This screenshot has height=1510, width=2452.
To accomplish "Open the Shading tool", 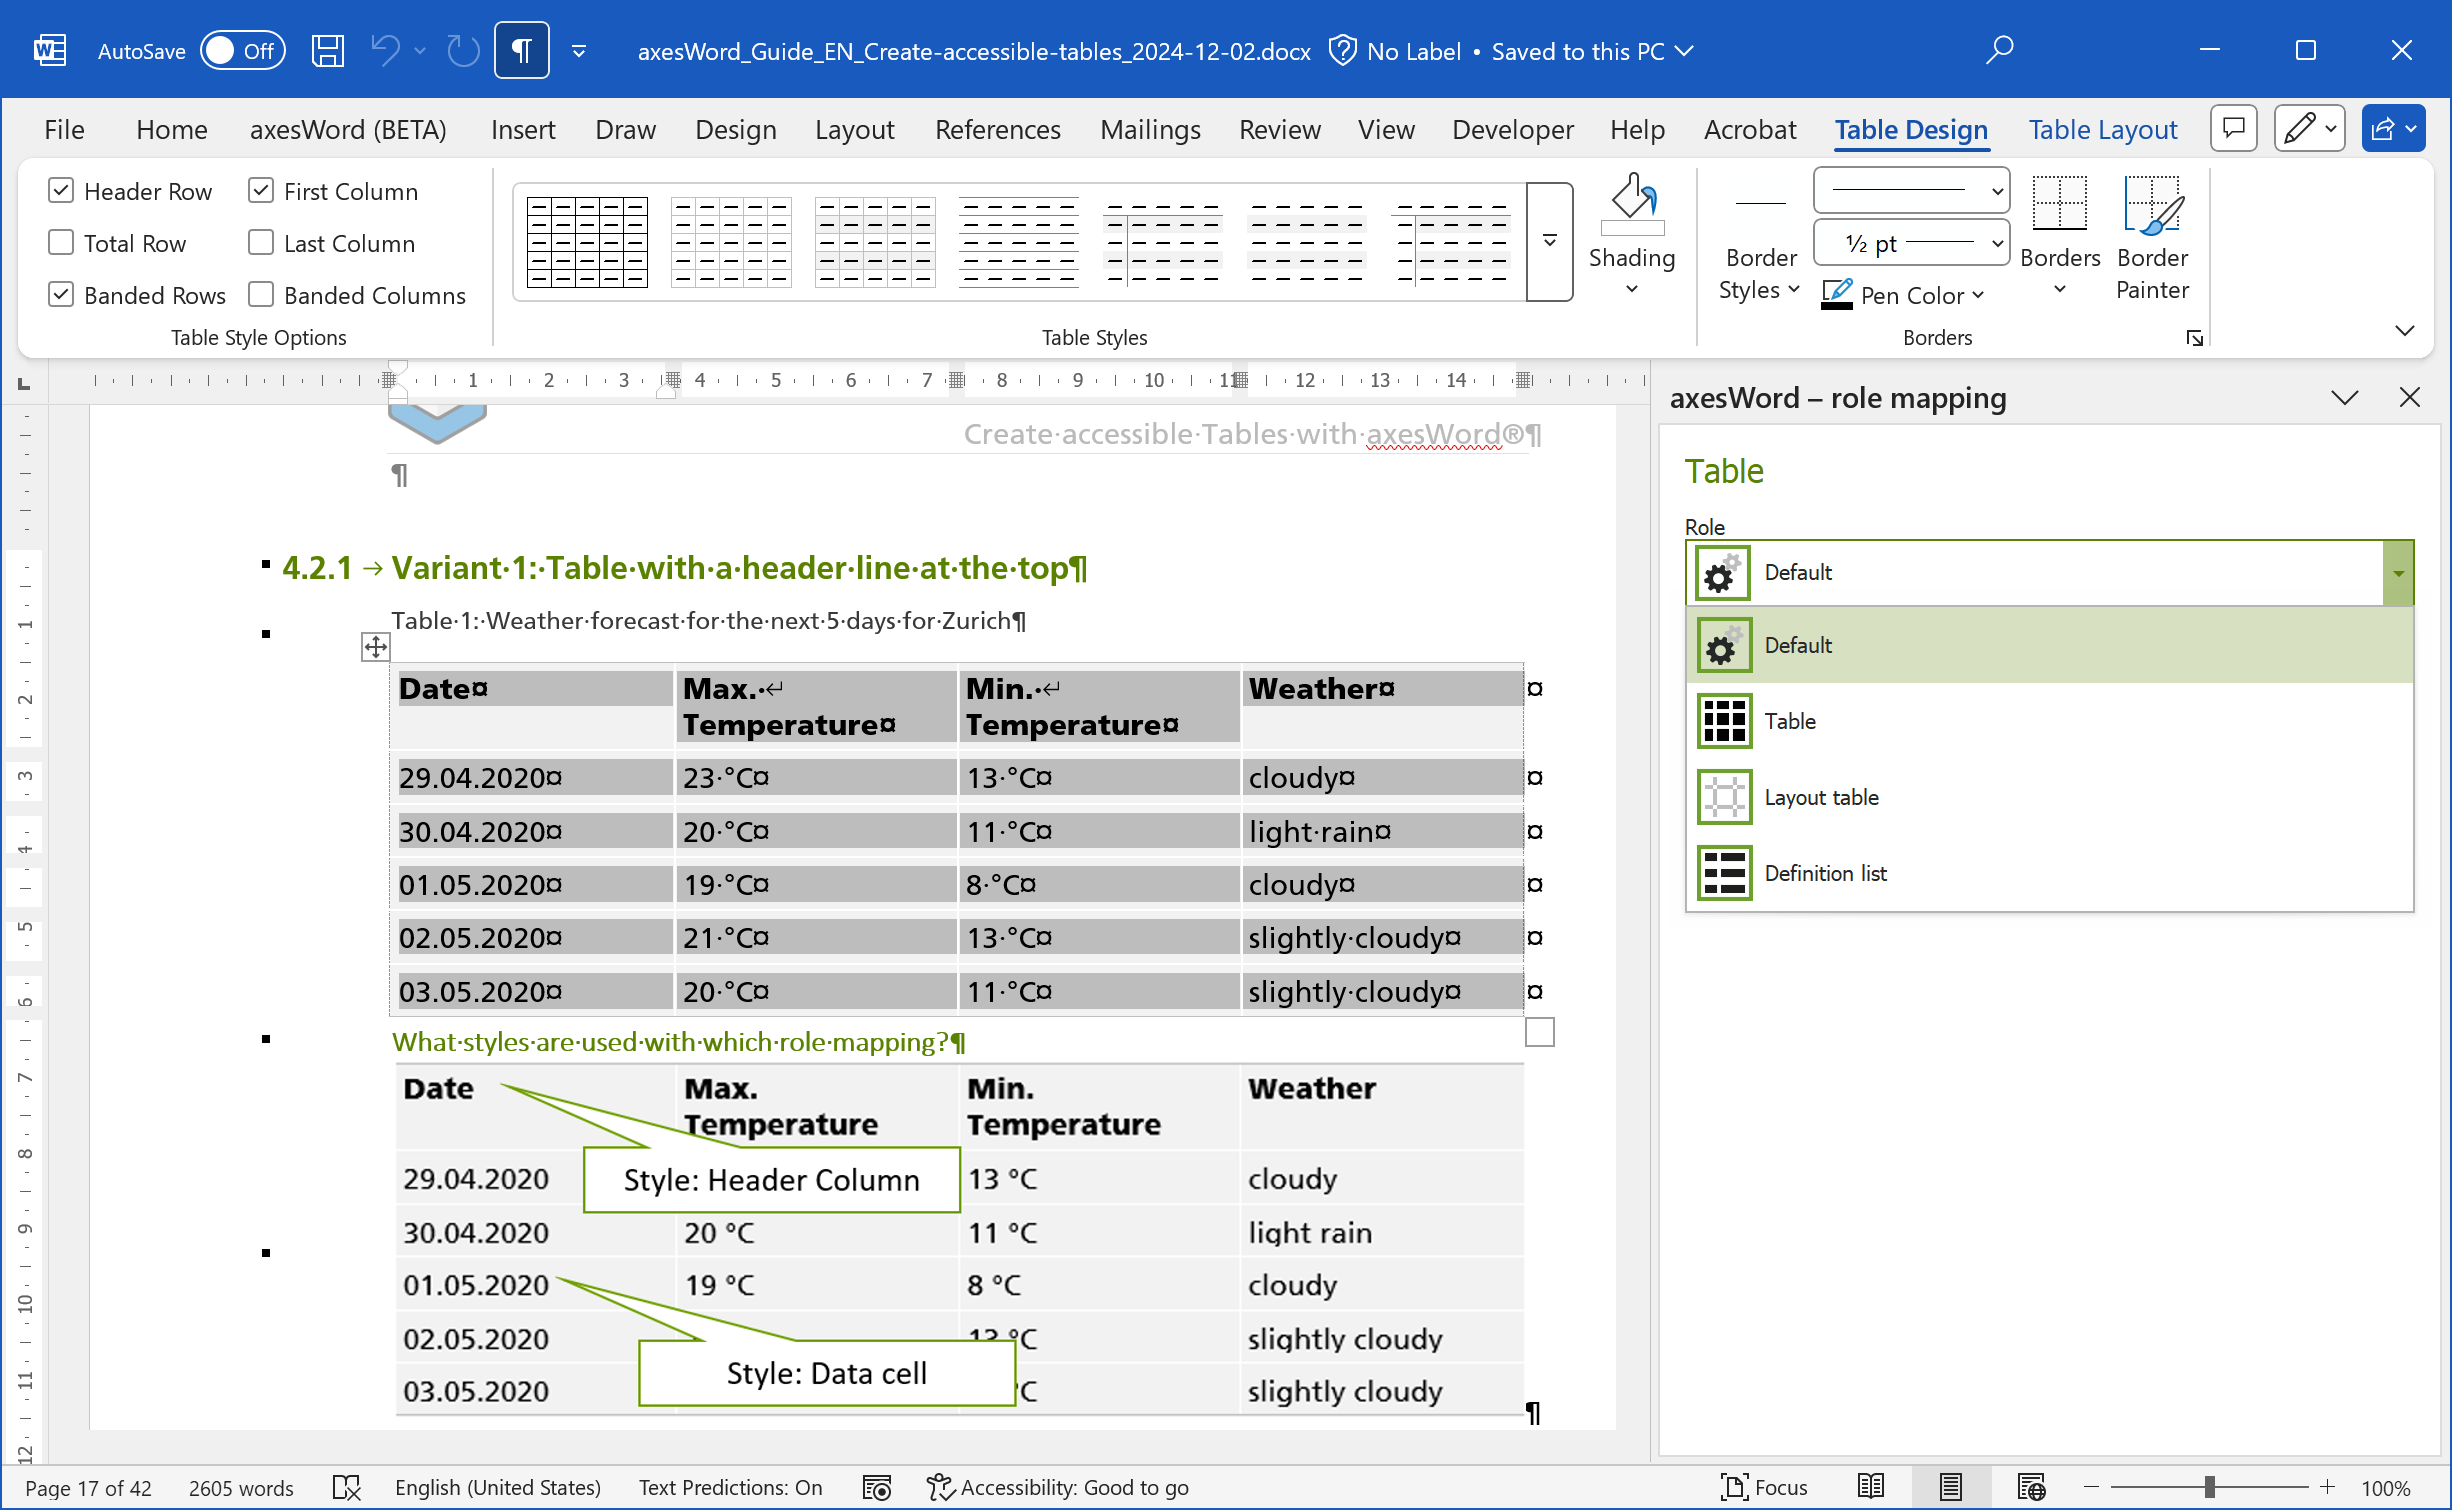I will coord(1631,232).
